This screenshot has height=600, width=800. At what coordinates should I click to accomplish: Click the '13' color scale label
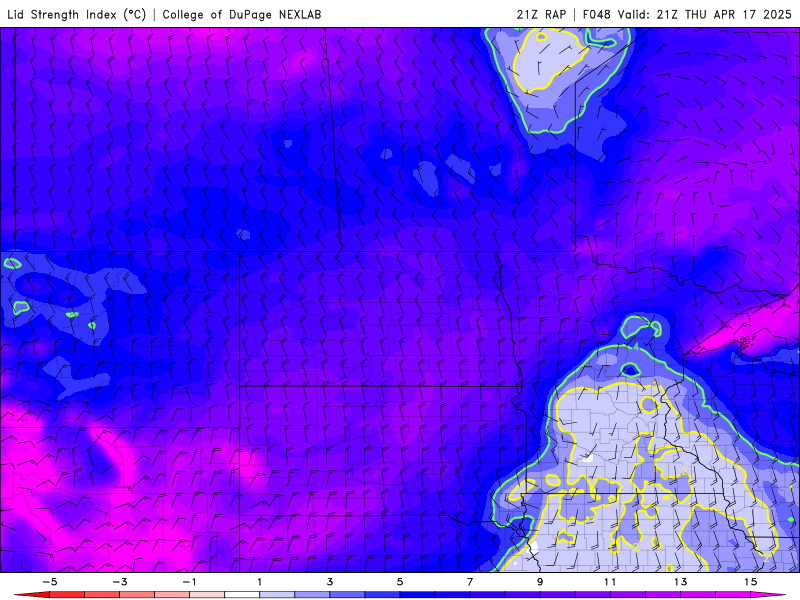(680, 582)
